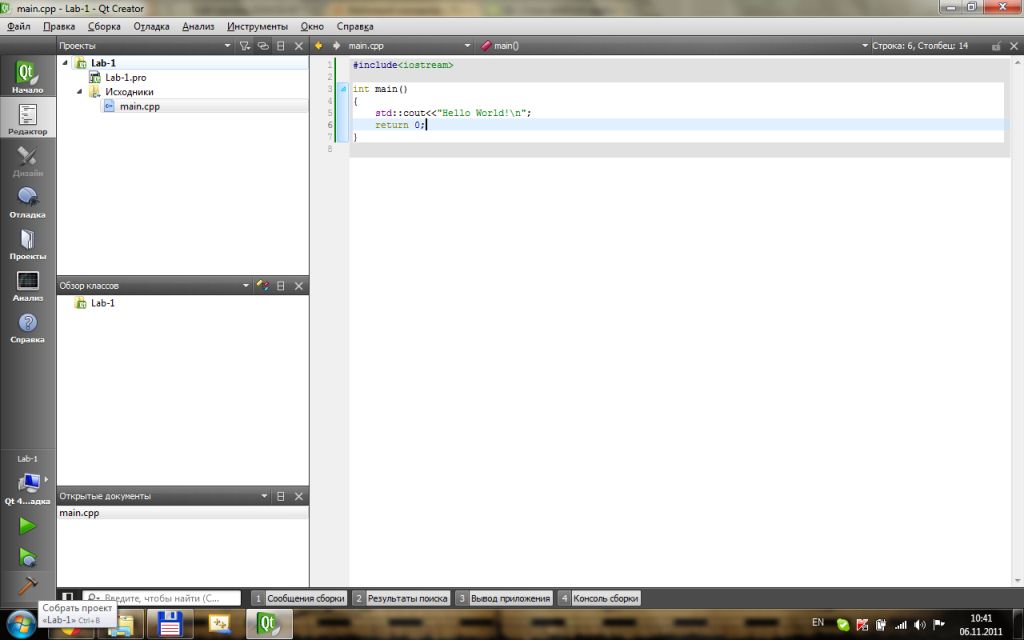Show the Консоль сборки pane
This screenshot has width=1024, height=640.
(600, 598)
